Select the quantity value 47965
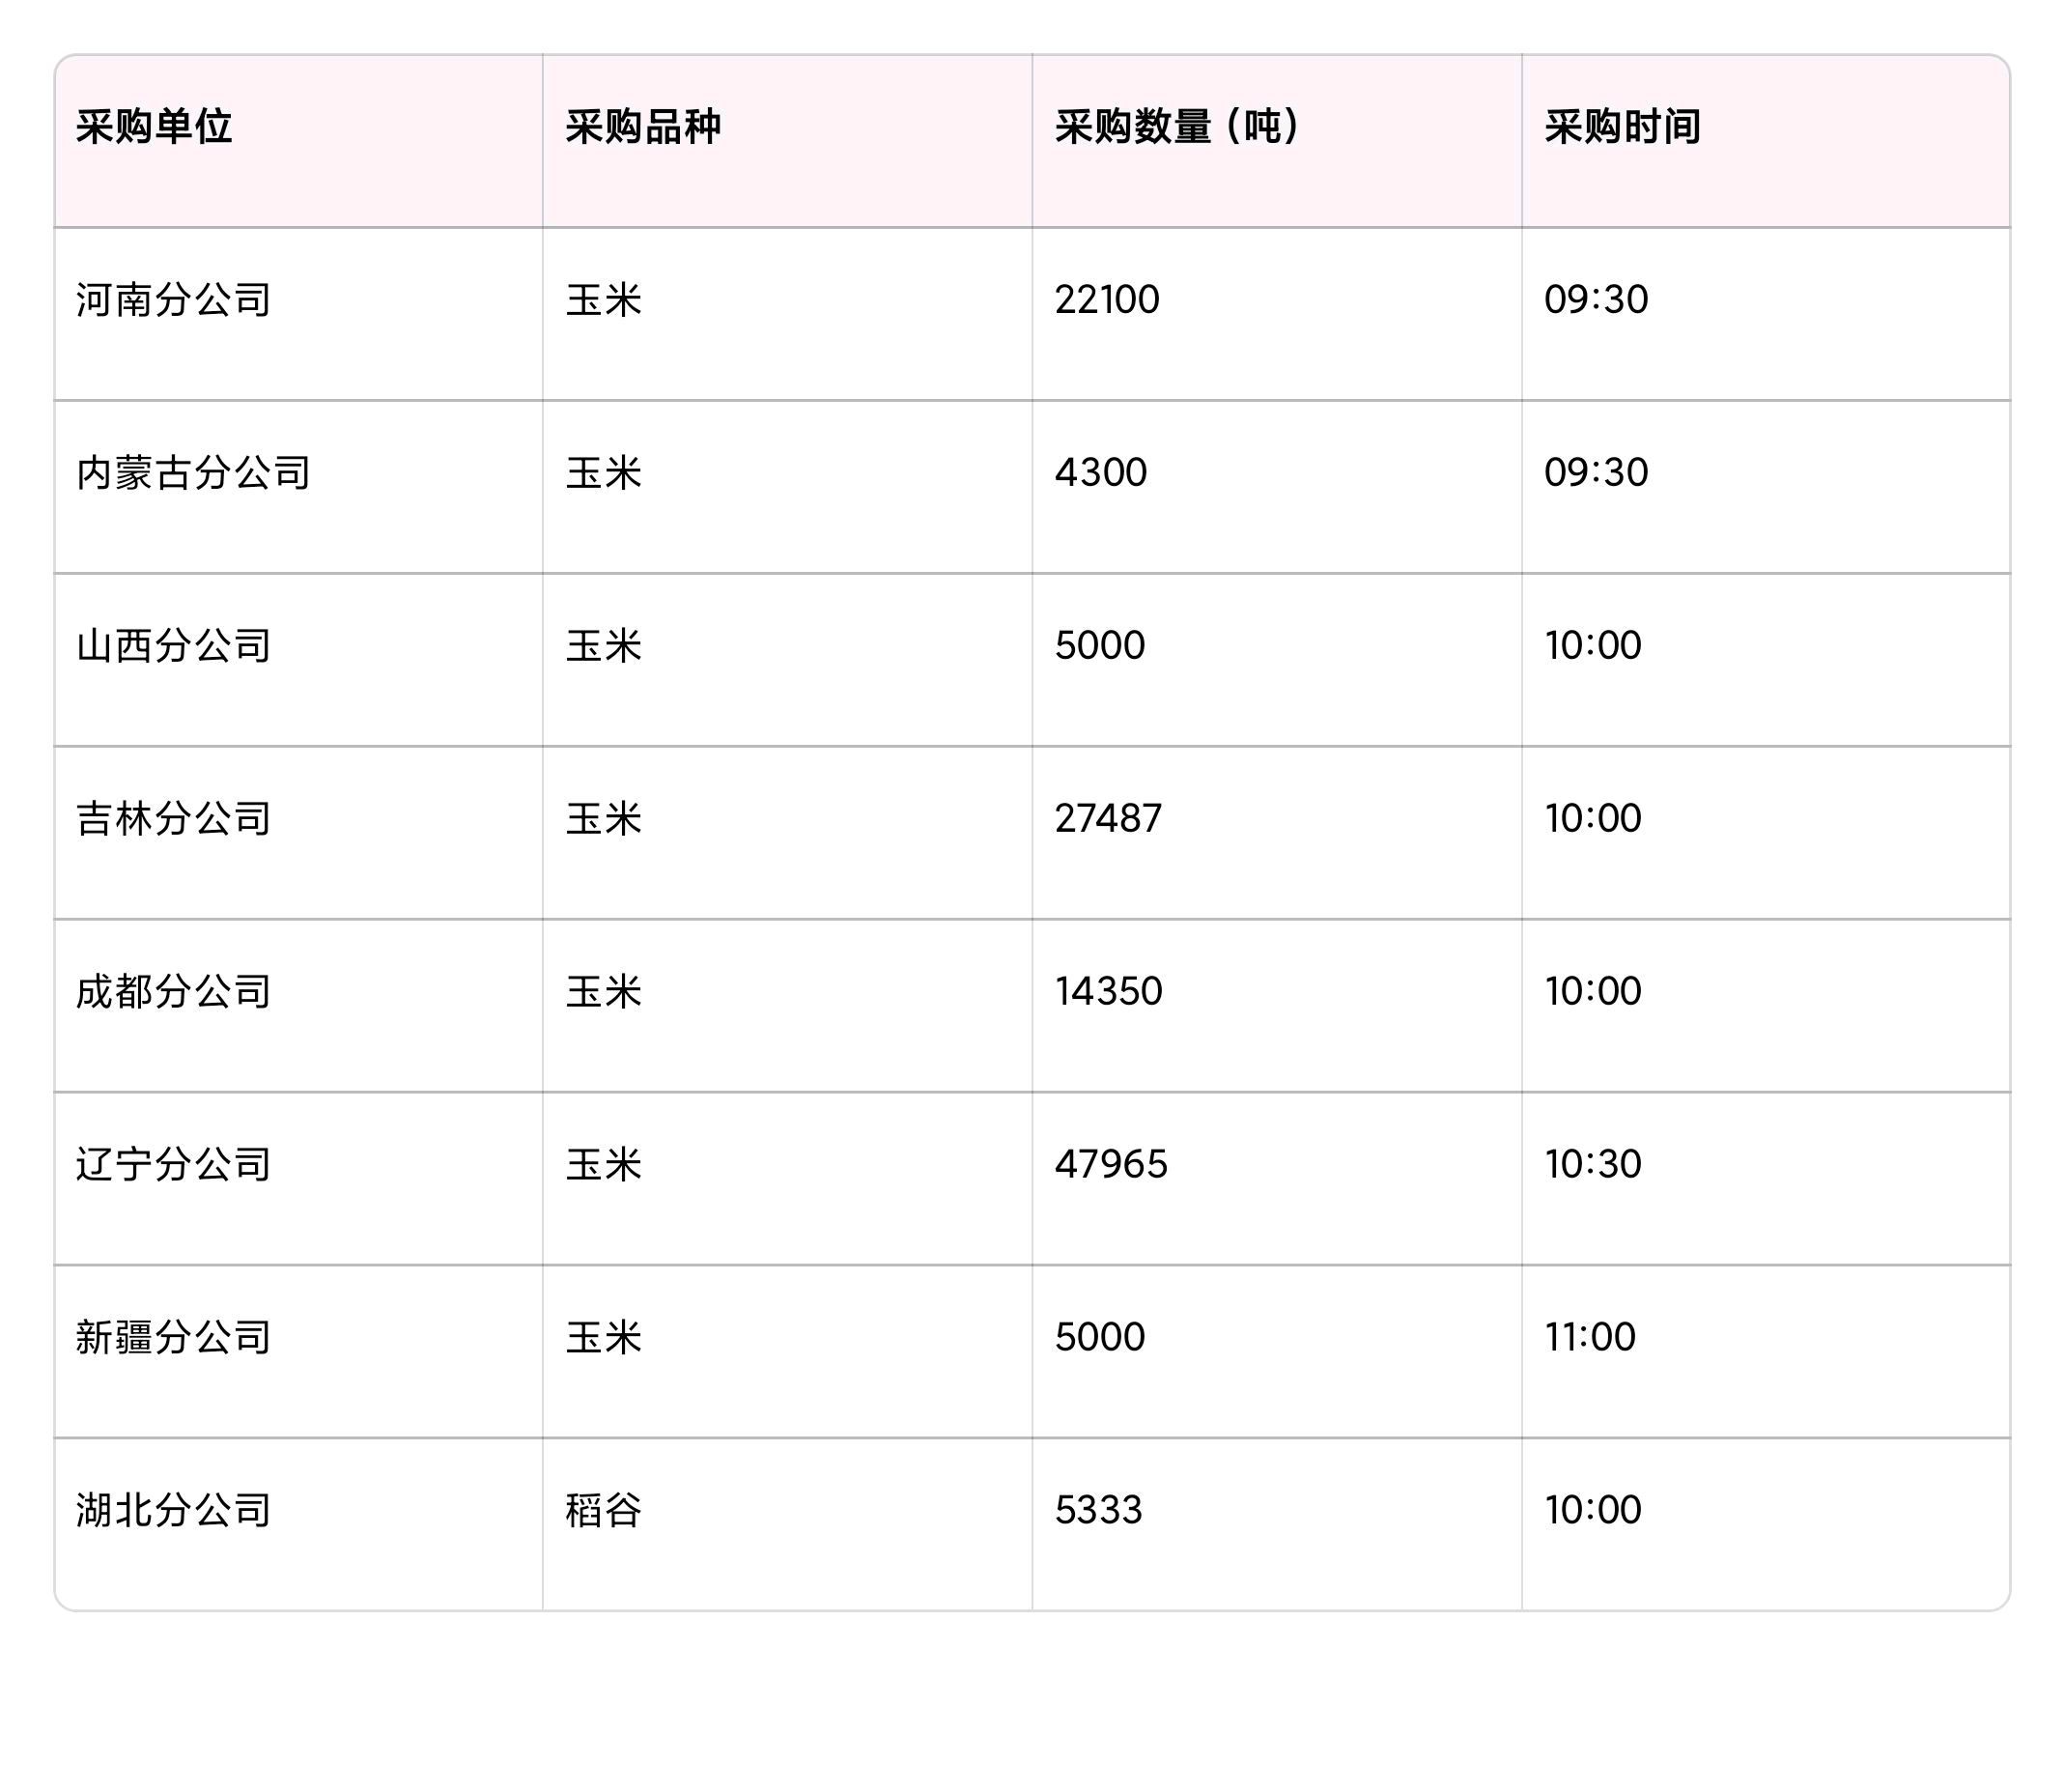2064x1792 pixels. [1111, 1165]
